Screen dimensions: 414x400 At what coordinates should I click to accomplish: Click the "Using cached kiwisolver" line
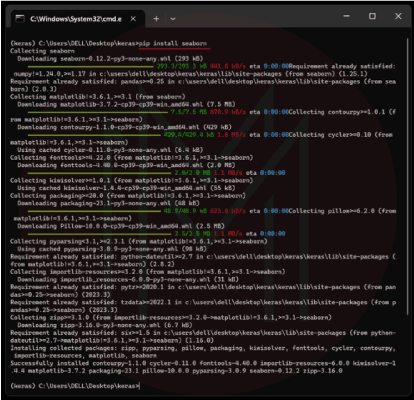pos(126,188)
